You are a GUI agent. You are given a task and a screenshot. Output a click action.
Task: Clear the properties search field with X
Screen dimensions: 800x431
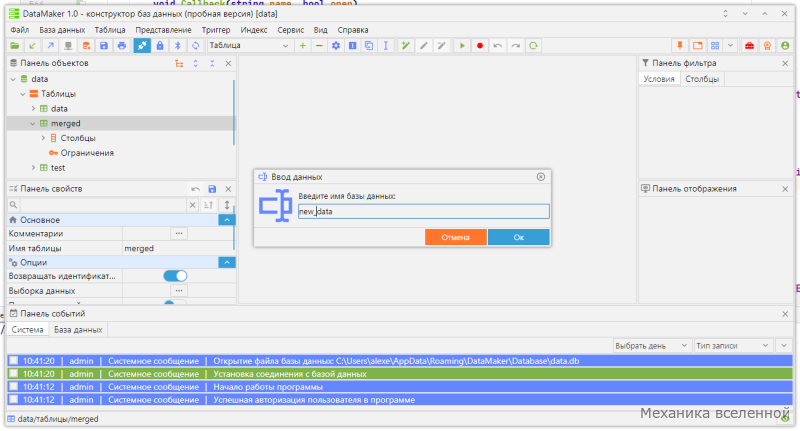point(192,205)
